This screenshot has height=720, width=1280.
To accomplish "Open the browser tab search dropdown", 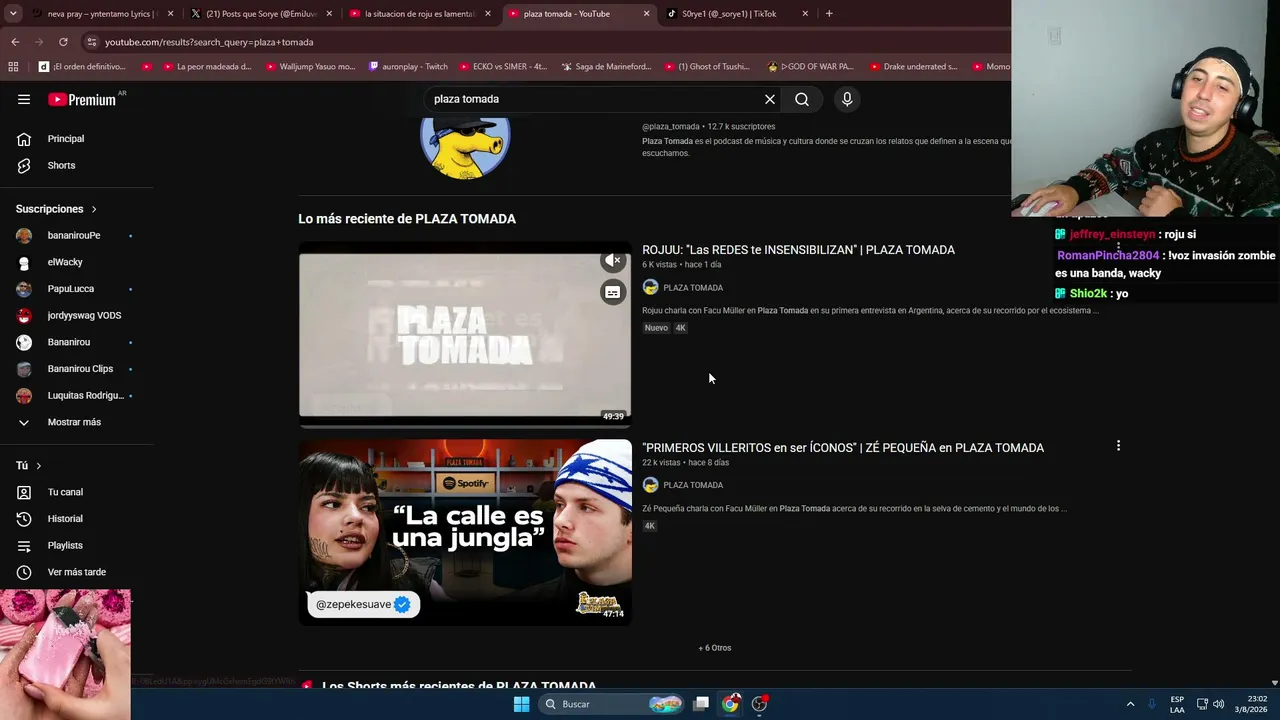I will [12, 14].
